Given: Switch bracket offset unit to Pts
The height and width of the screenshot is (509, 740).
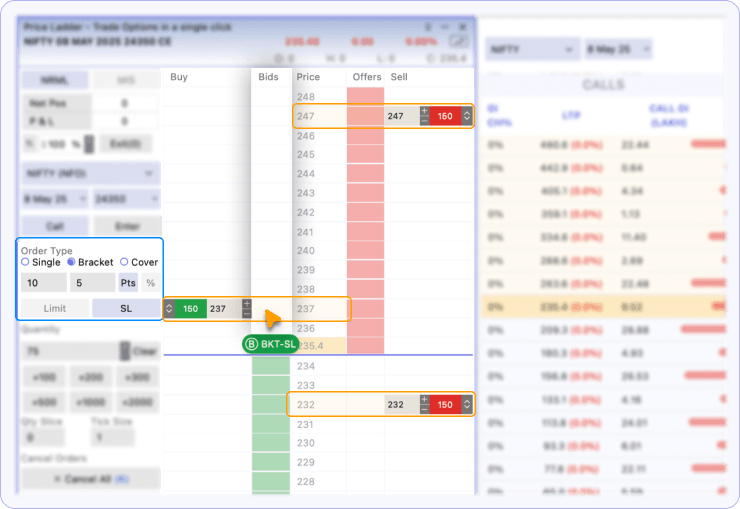Looking at the screenshot, I should [x=128, y=283].
